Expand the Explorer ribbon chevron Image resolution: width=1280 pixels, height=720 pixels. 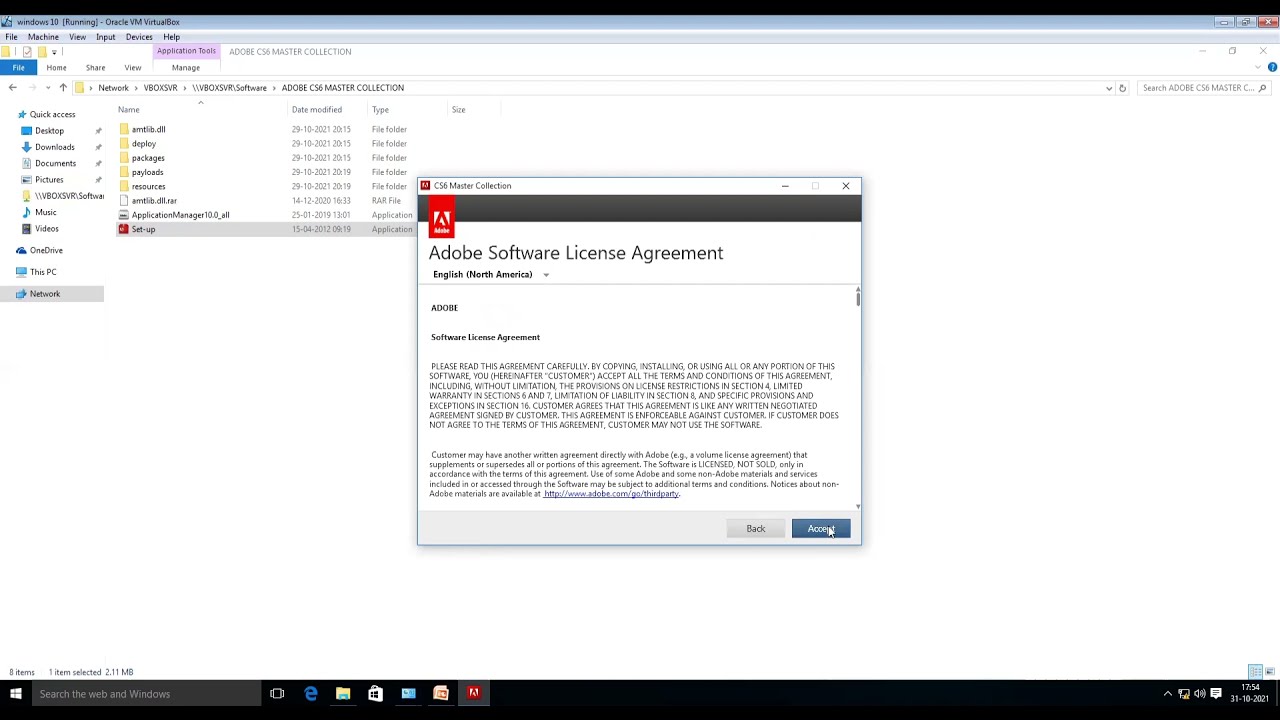(1258, 67)
